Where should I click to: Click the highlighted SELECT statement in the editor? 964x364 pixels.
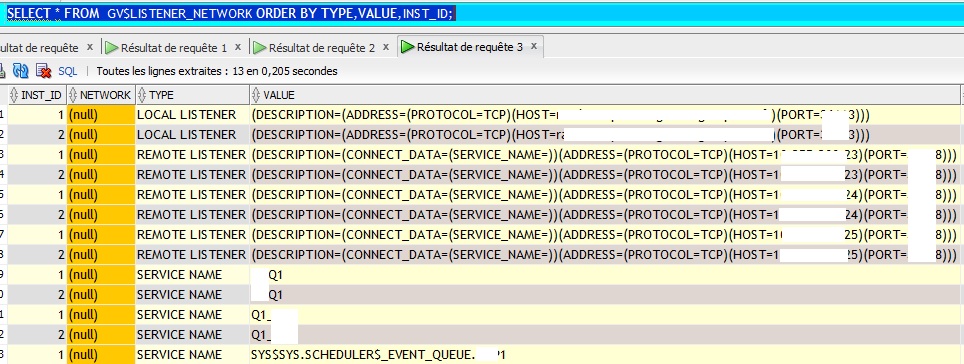click(x=231, y=14)
